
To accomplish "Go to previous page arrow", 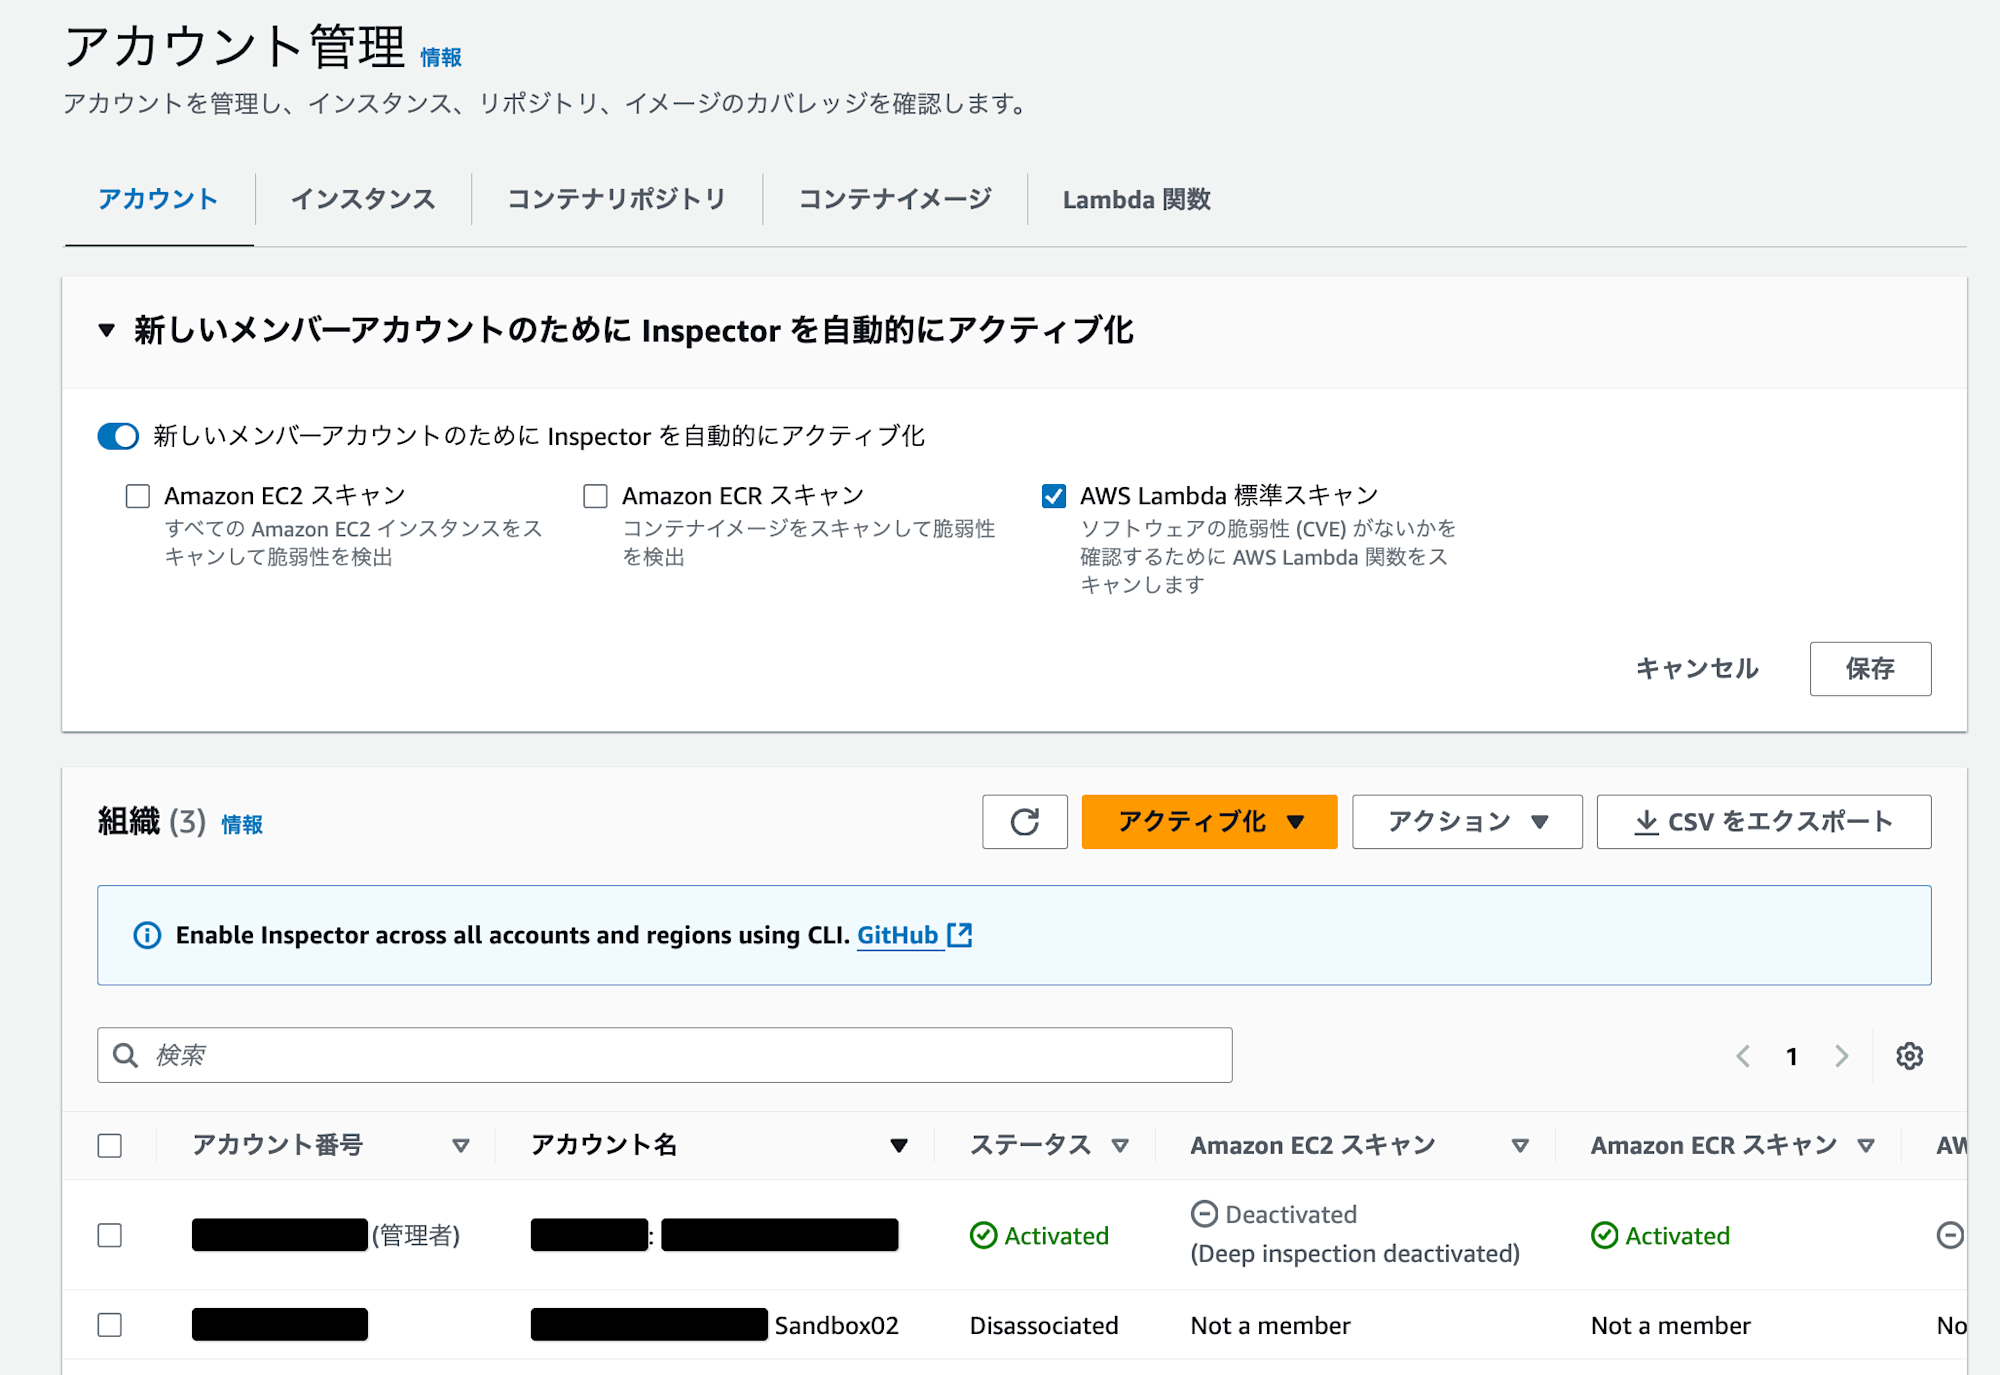I will point(1743,1056).
